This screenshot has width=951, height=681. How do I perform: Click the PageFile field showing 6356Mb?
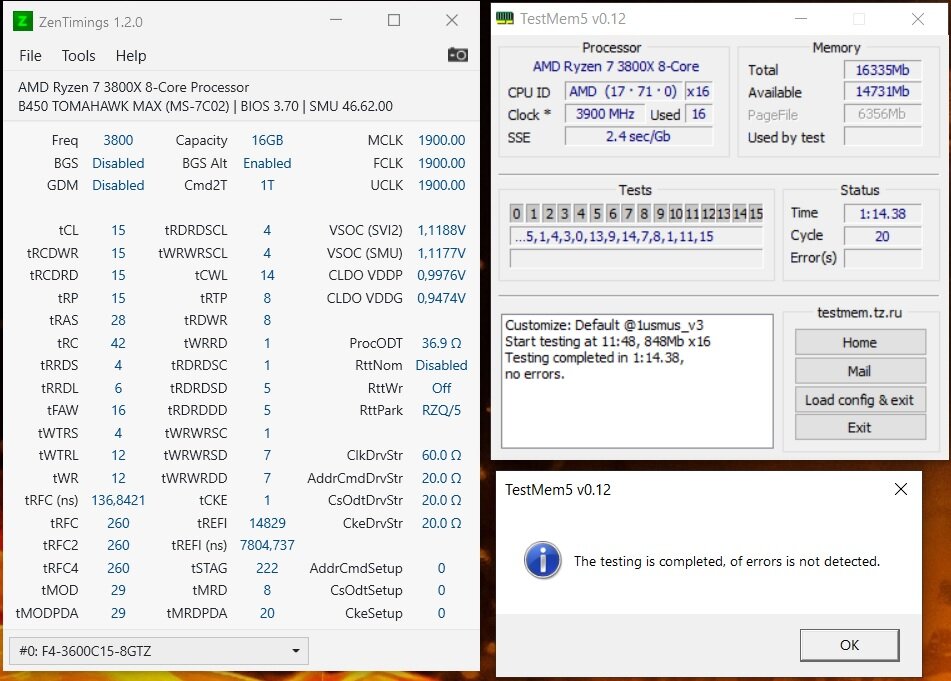[882, 114]
